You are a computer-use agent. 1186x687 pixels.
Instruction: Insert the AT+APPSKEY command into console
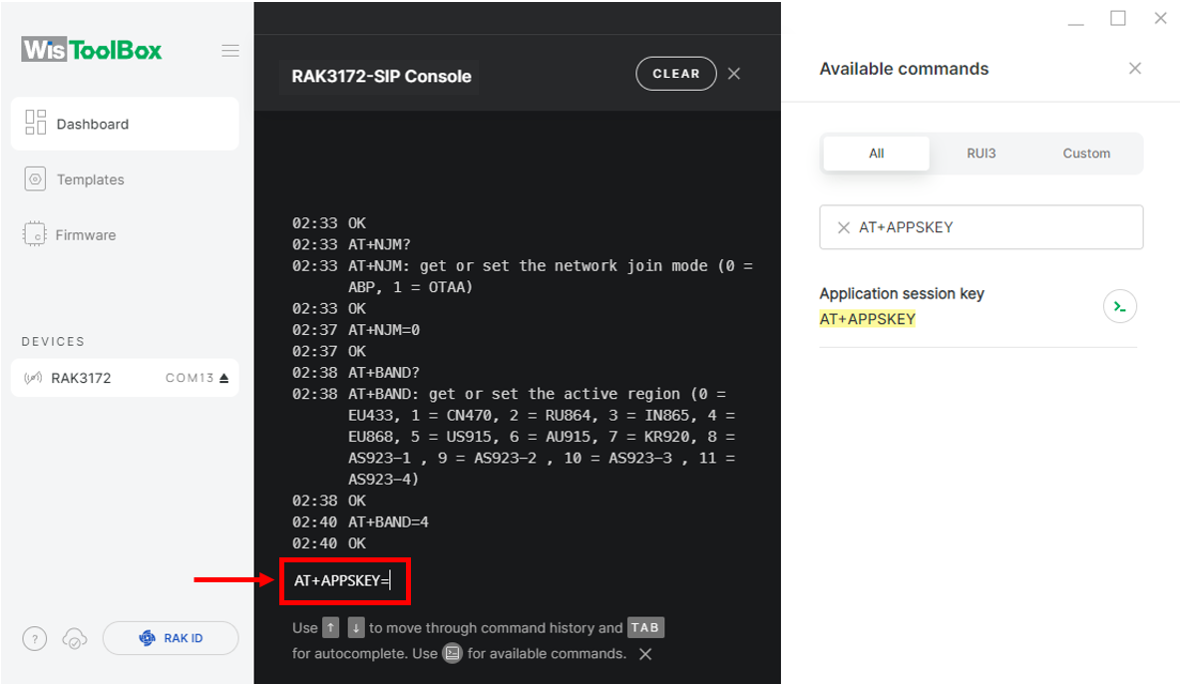coord(1119,306)
